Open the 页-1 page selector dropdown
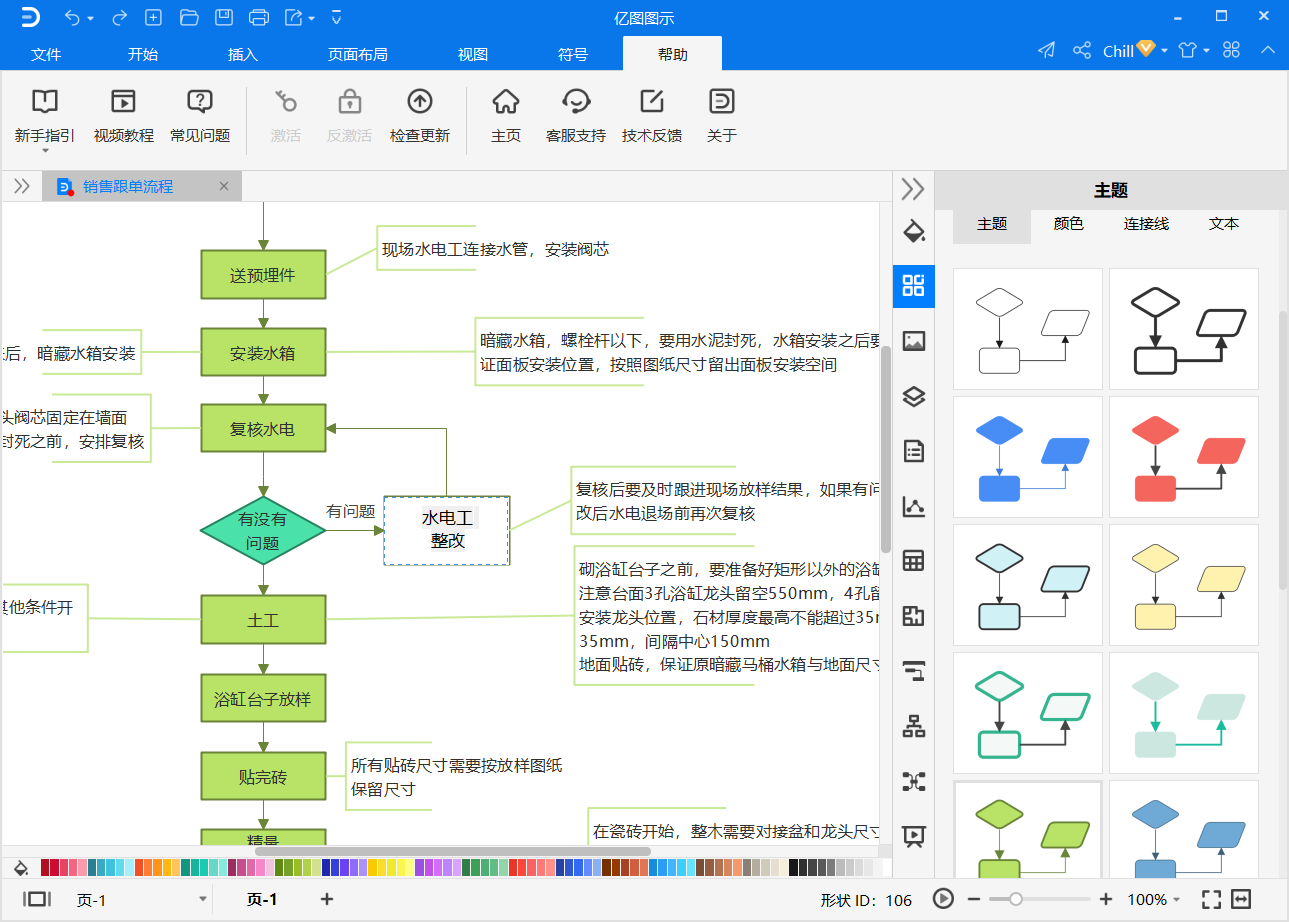This screenshot has height=922, width=1289. [x=203, y=900]
